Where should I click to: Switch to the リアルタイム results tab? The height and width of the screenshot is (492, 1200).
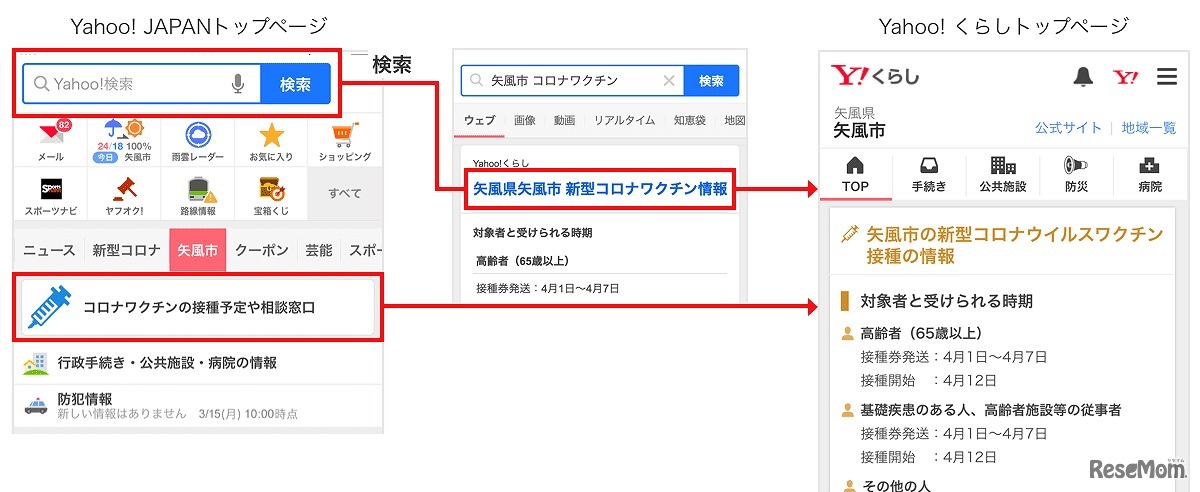coord(624,120)
